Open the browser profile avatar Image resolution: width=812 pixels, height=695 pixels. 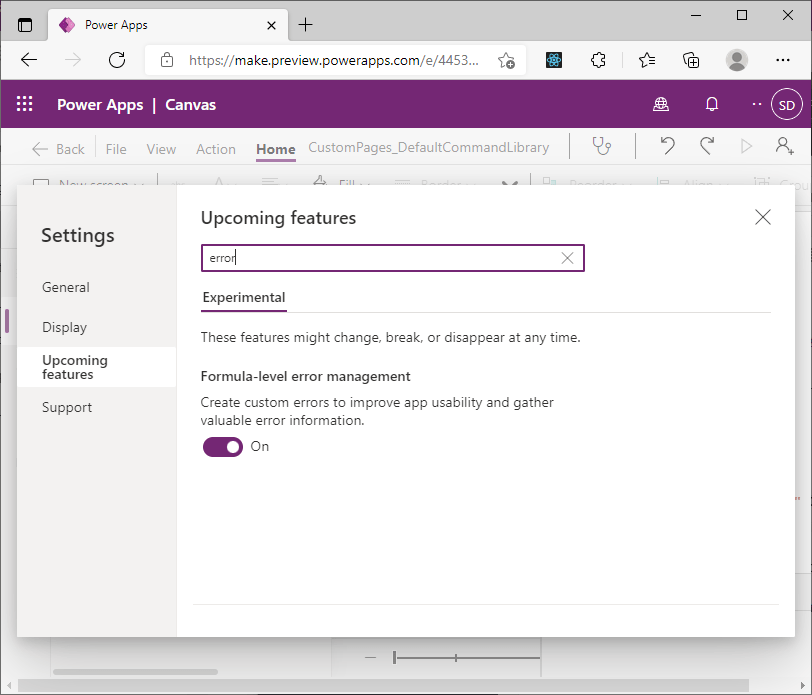(736, 60)
